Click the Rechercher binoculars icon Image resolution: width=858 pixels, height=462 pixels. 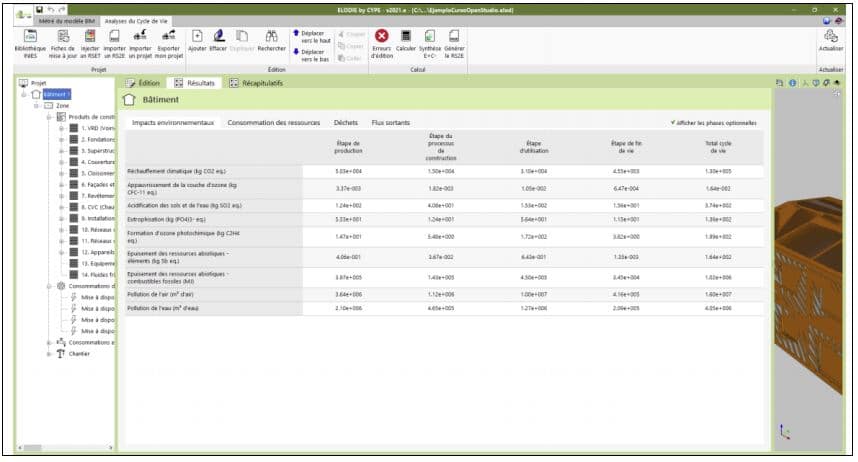(270, 37)
